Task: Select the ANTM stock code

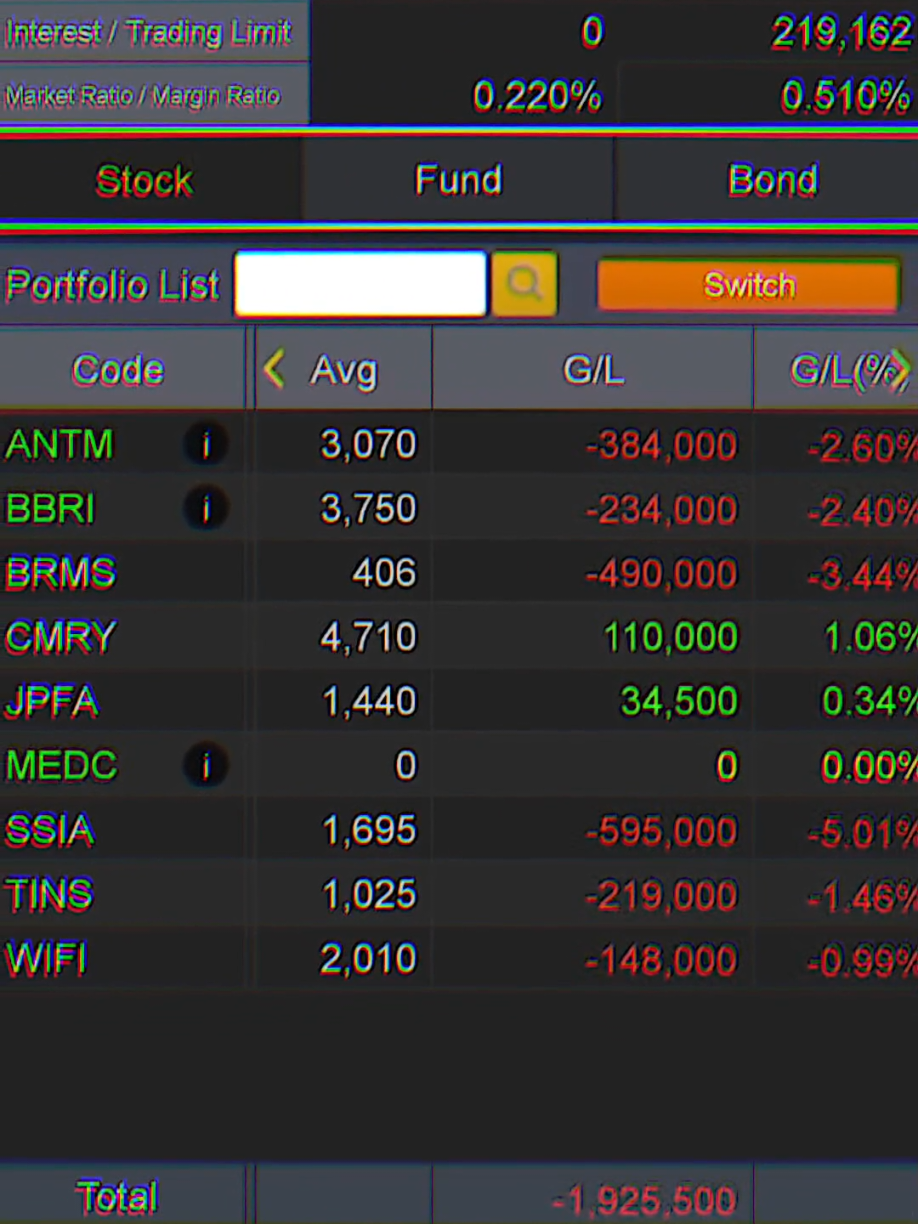Action: 60,444
